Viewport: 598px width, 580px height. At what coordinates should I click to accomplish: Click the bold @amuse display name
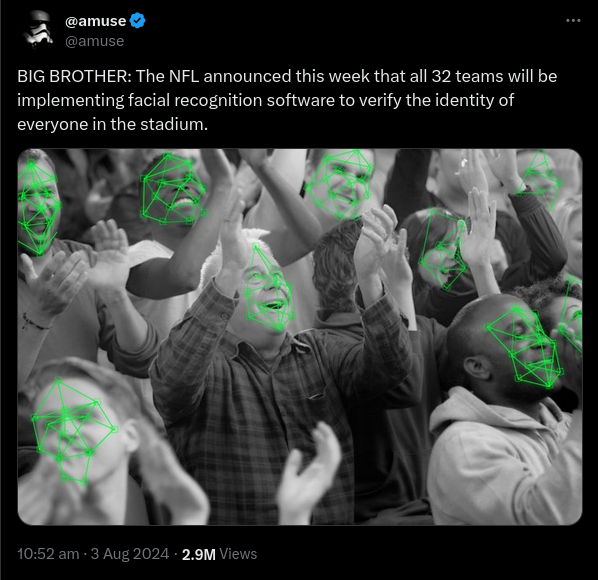point(95,21)
